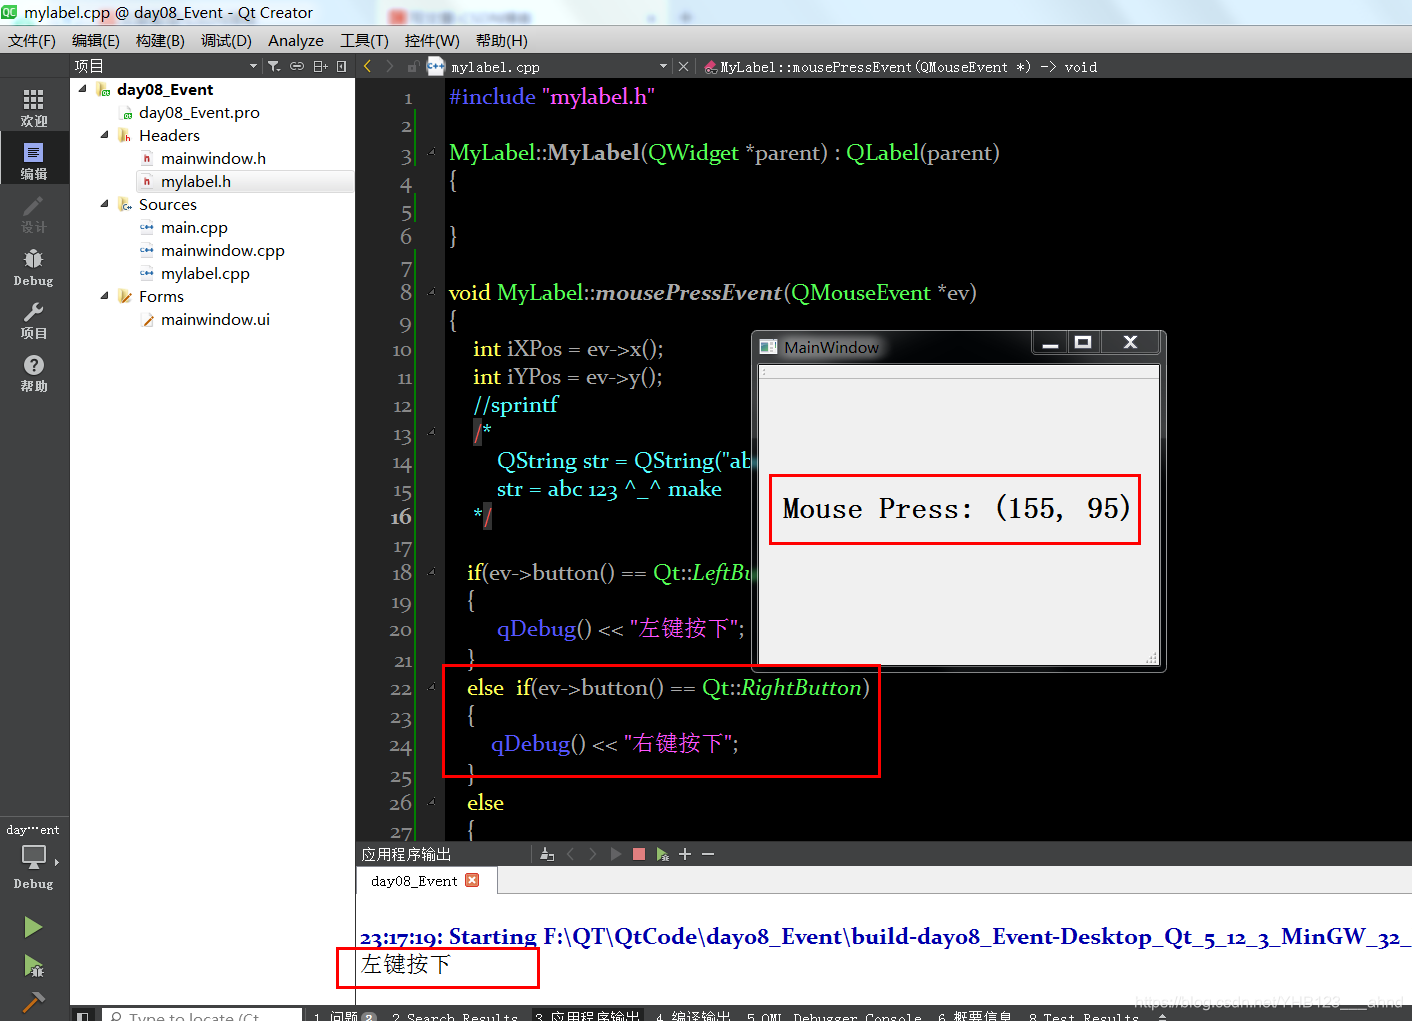Collapse the Forms folder
1412x1021 pixels.
point(105,296)
